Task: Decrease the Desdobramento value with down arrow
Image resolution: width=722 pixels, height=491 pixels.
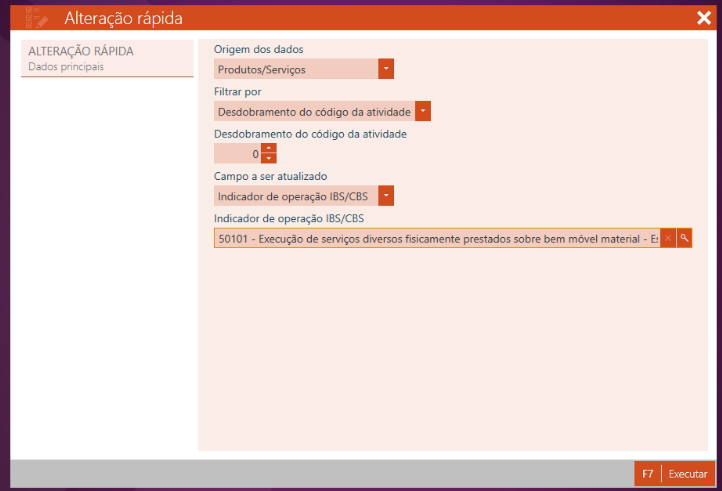Action: click(269, 159)
